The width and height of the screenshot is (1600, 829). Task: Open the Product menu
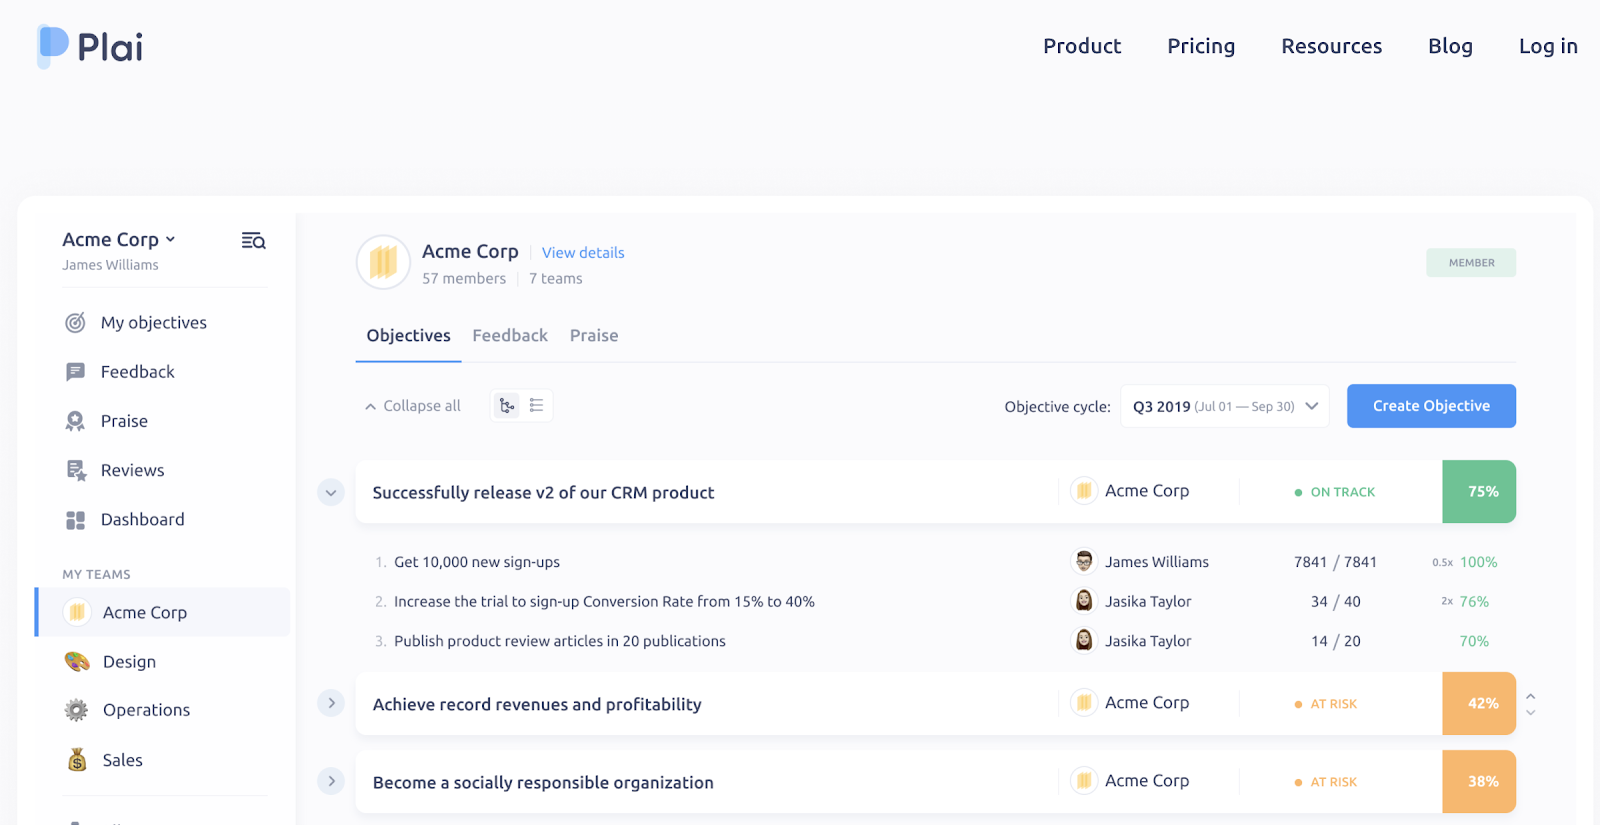[1082, 46]
